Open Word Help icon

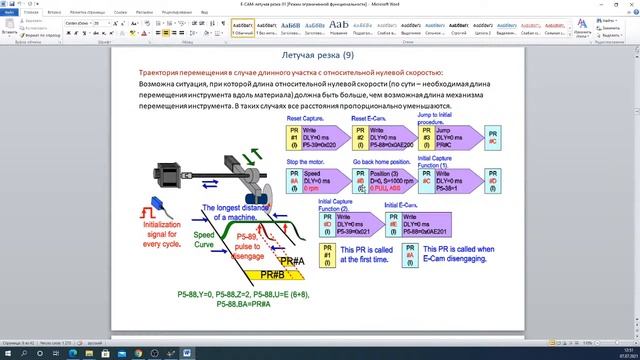pyautogui.click(x=636, y=13)
